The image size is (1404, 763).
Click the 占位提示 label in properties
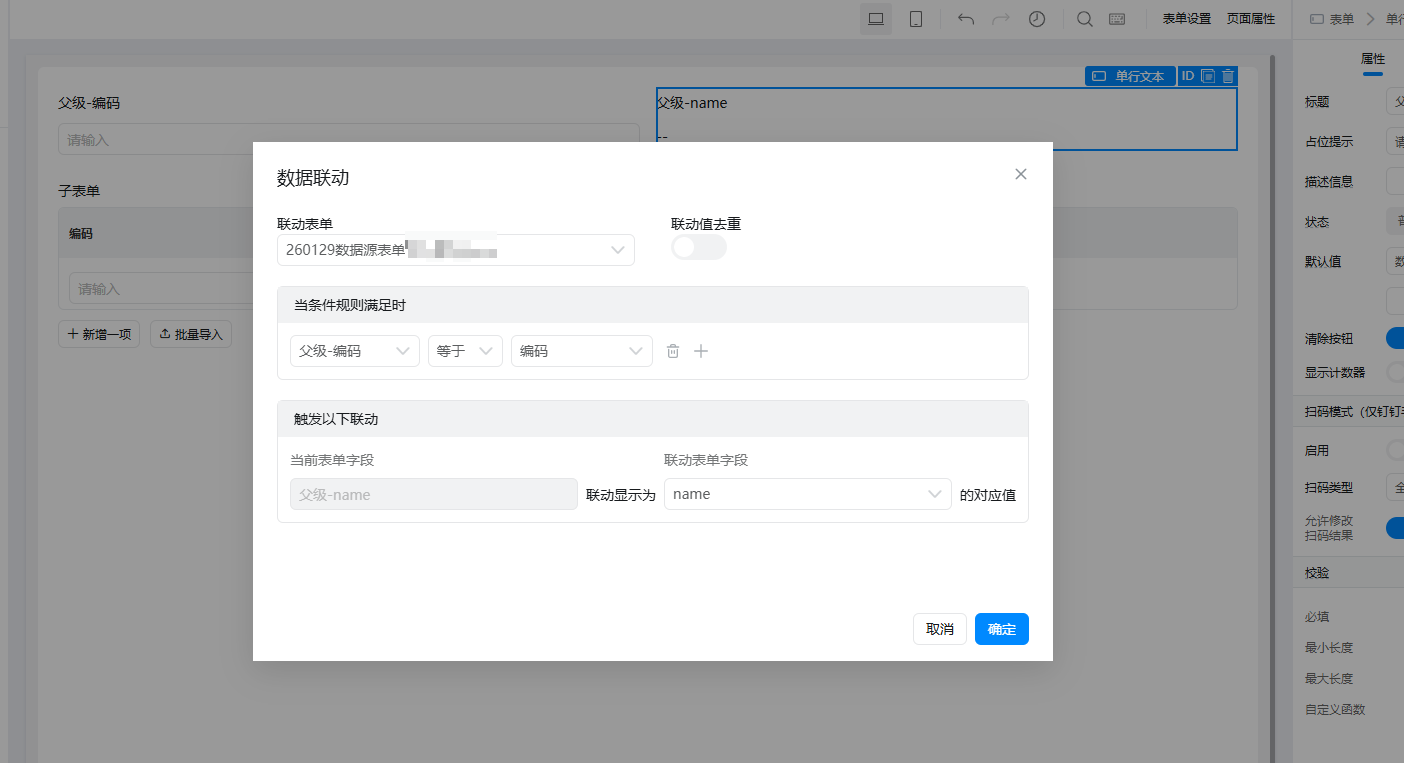[x=1329, y=142]
